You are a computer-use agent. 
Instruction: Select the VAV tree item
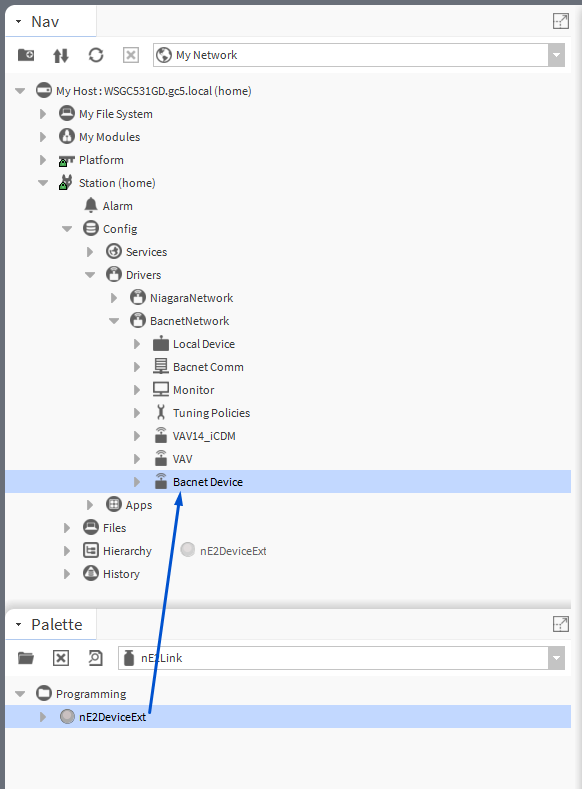(182, 459)
